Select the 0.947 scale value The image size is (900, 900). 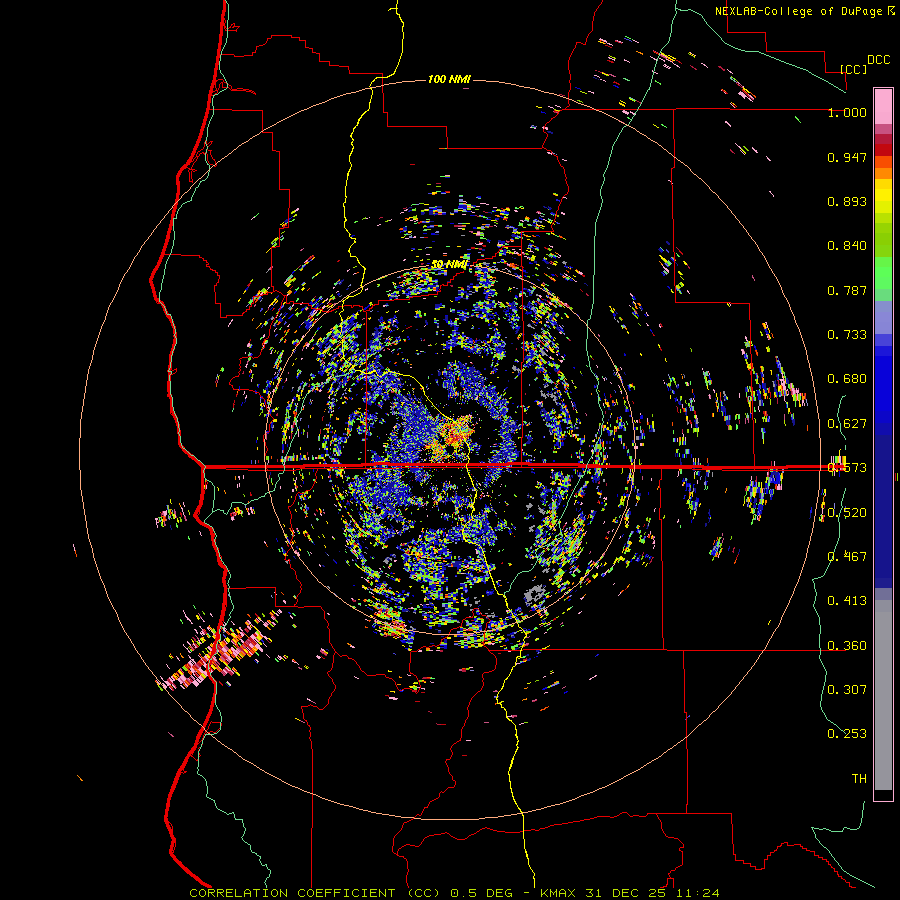click(x=847, y=157)
